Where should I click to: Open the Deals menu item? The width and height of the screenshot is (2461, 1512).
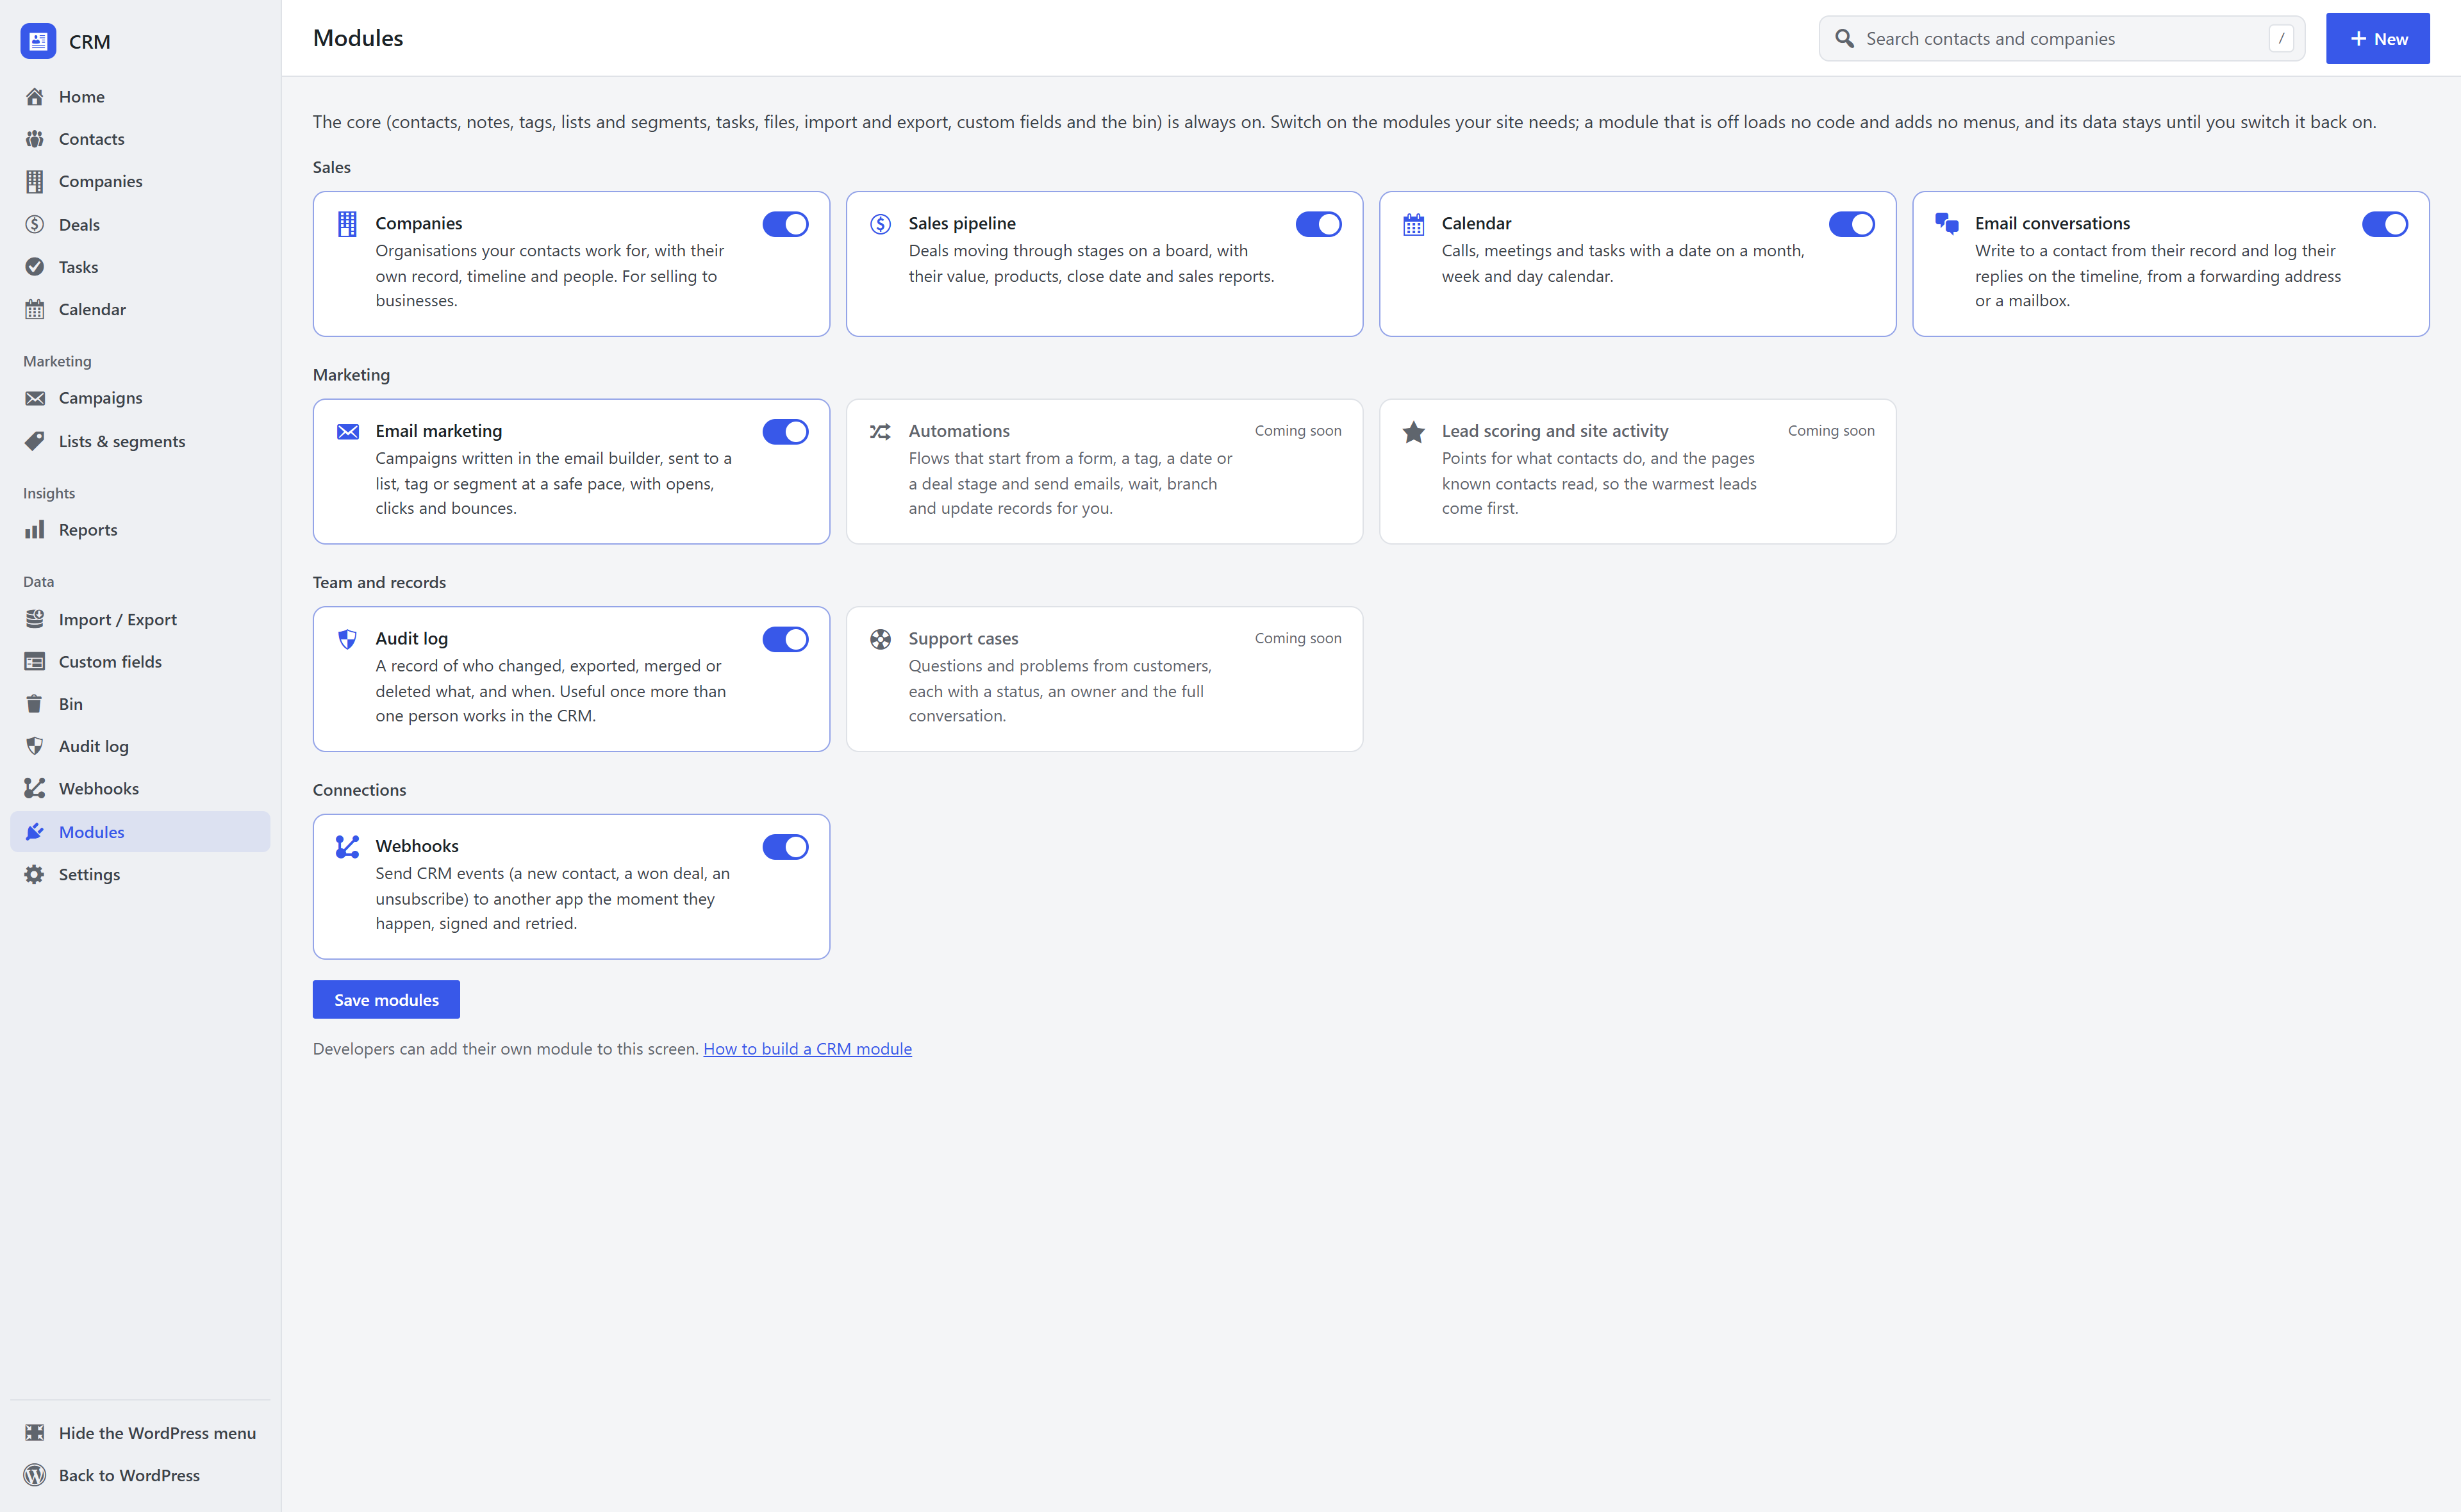click(x=140, y=224)
